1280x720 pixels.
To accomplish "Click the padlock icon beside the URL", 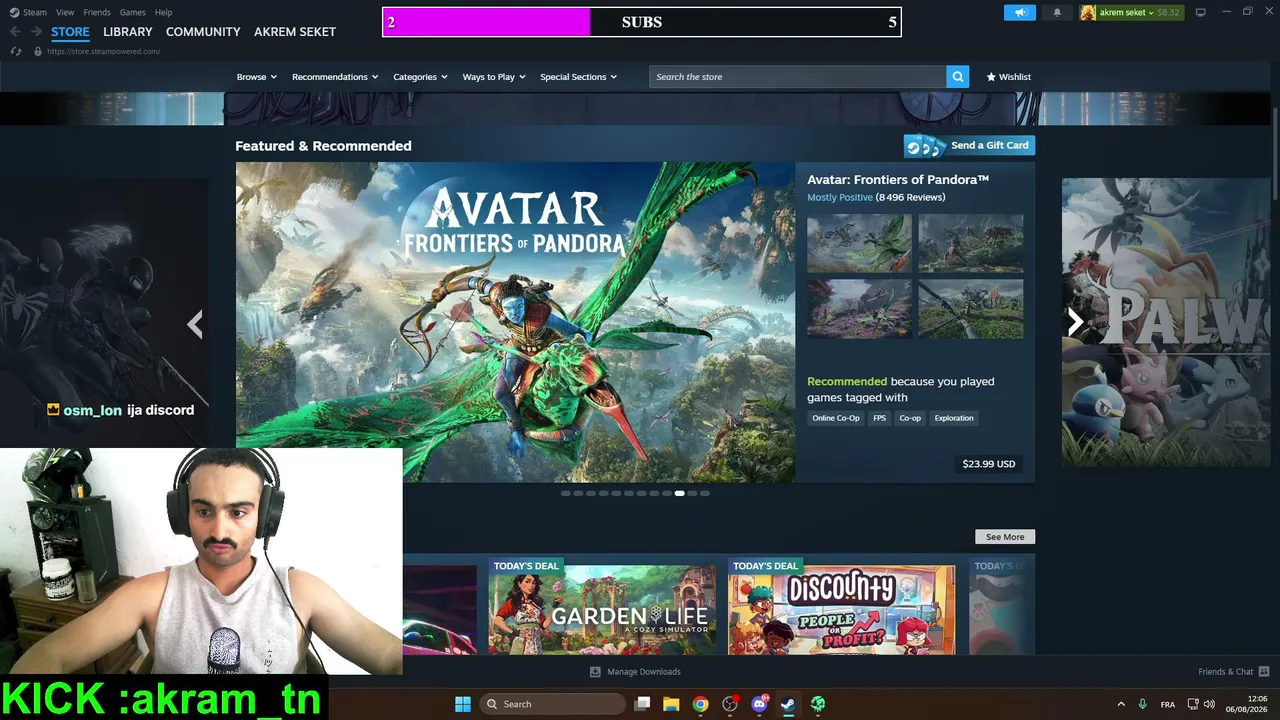I will tap(38, 51).
